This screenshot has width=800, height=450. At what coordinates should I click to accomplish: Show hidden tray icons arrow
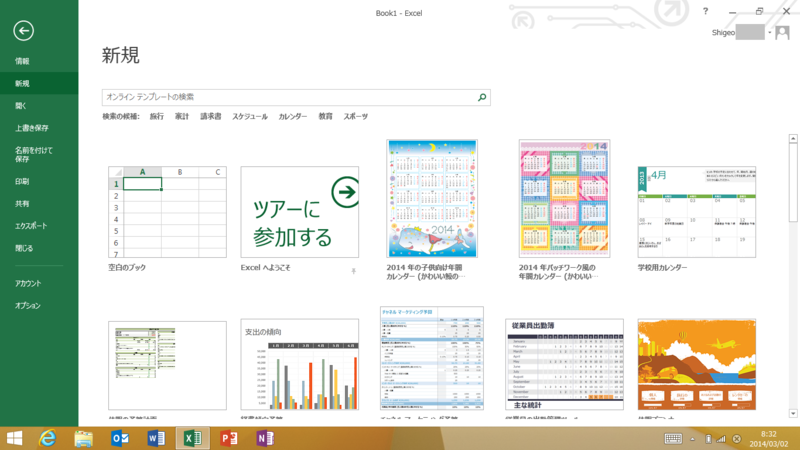coord(692,439)
